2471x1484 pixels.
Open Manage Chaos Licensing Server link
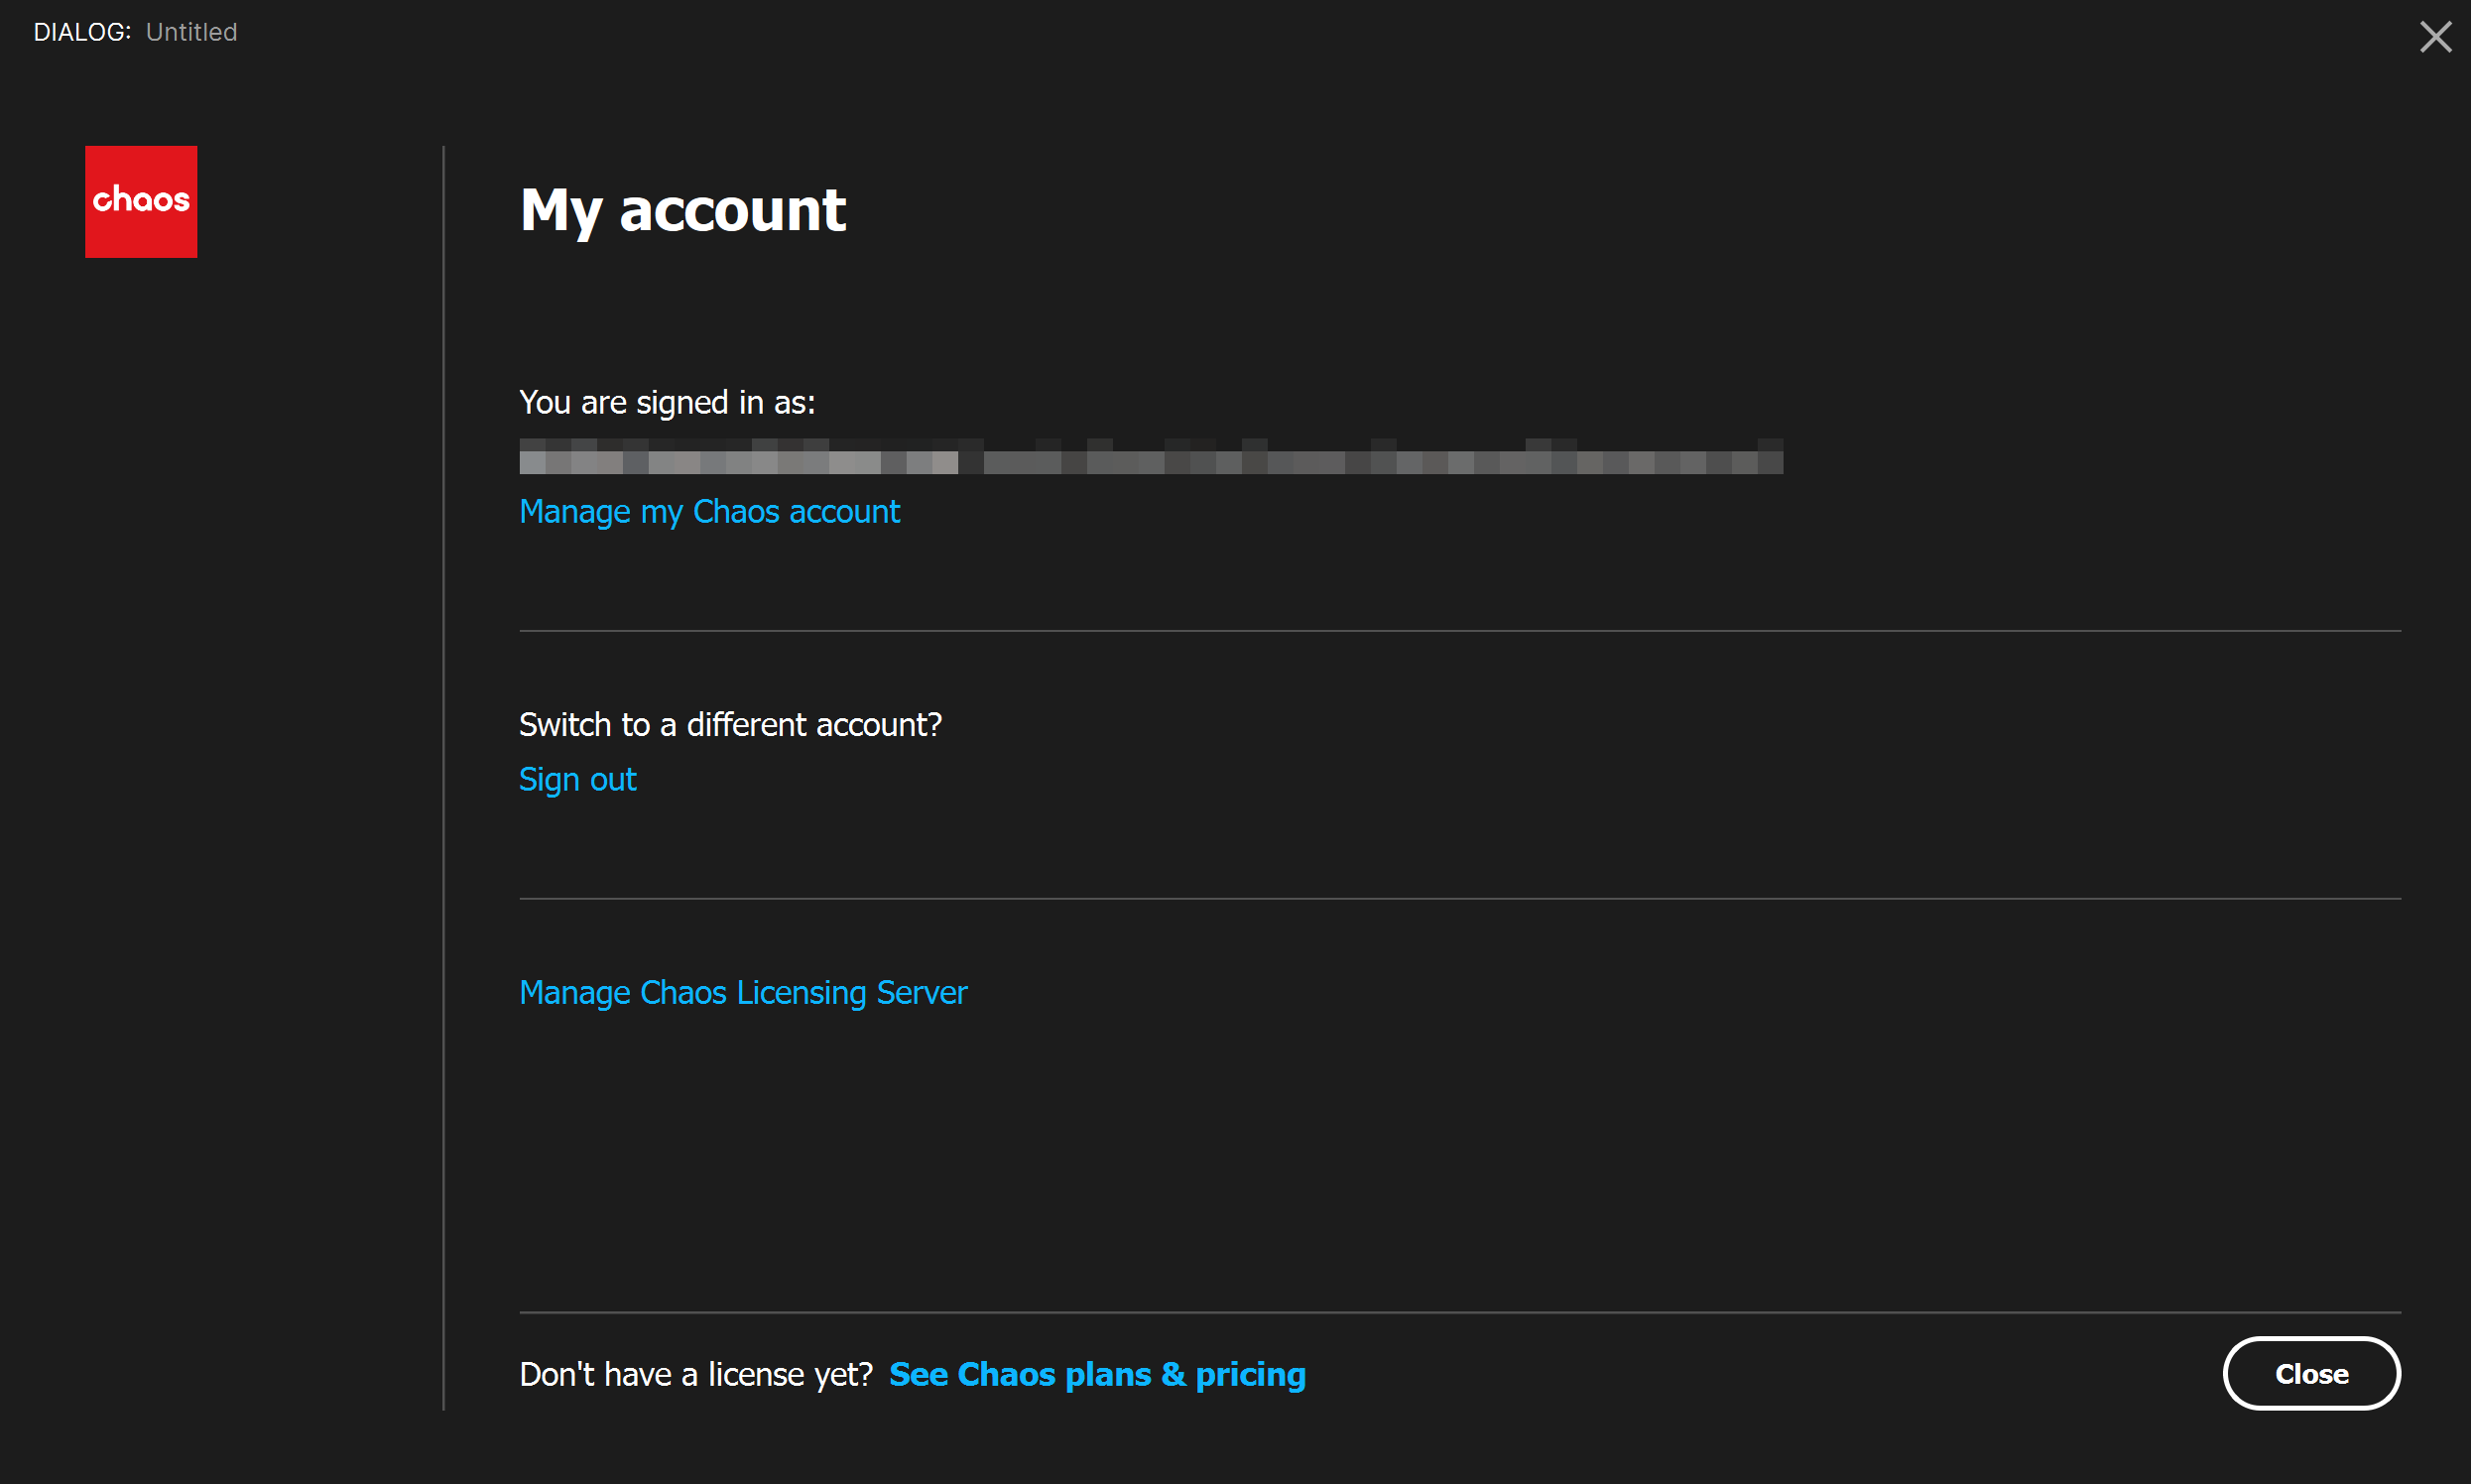click(x=743, y=993)
